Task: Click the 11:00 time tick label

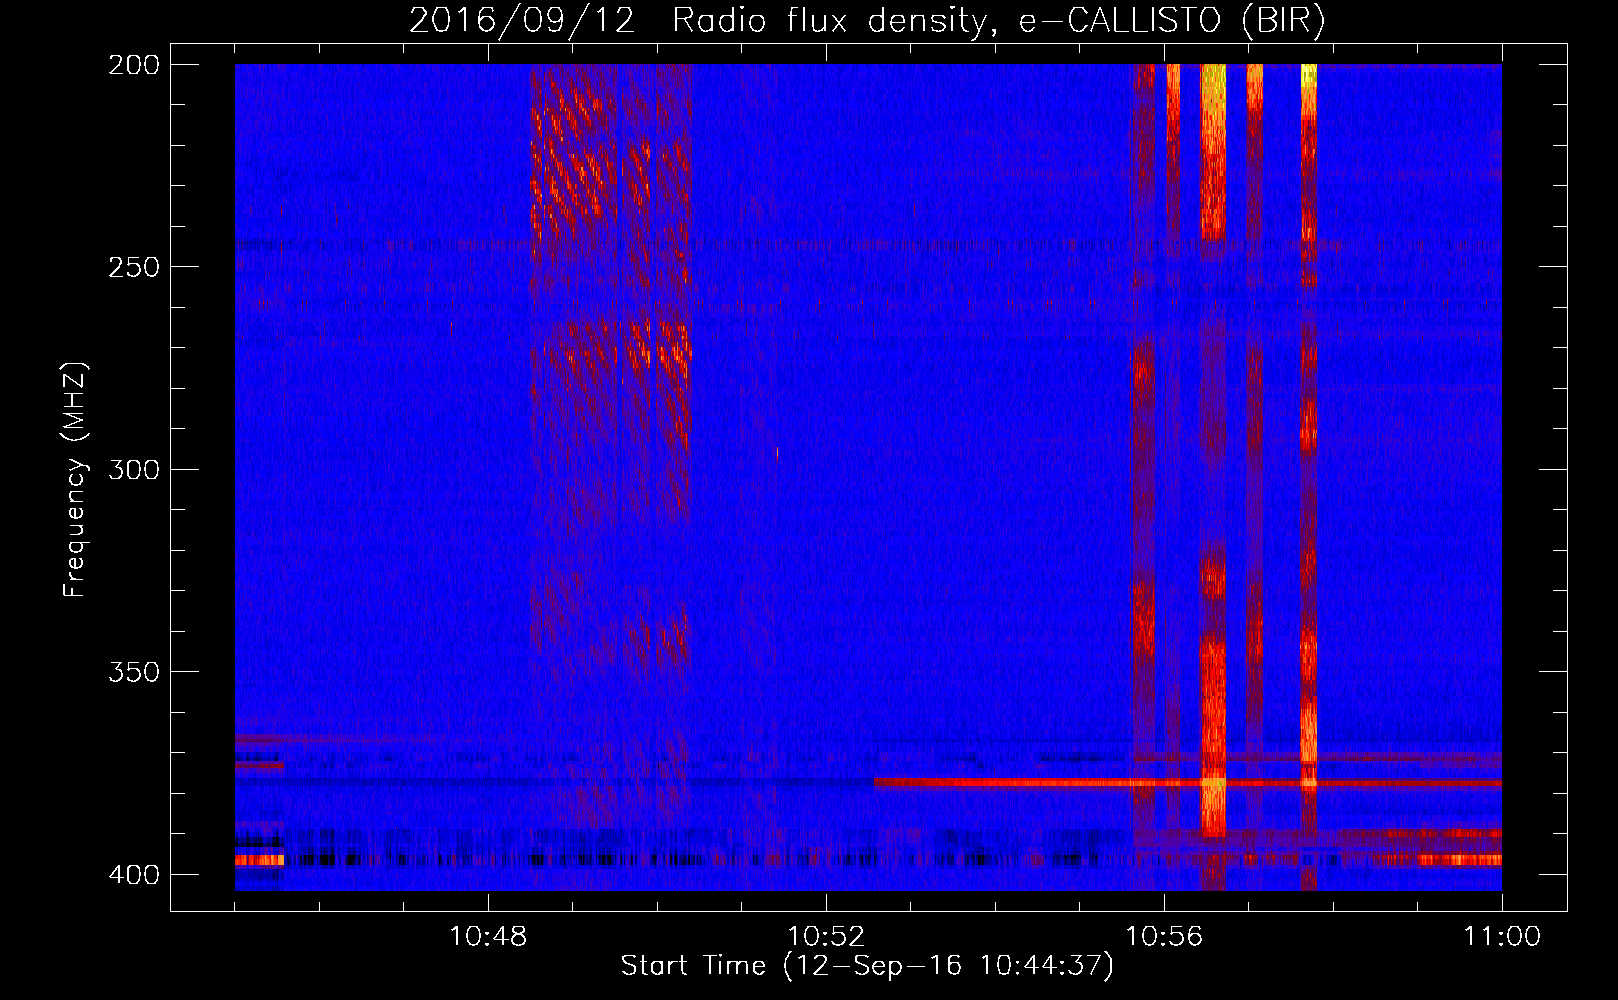Action: [1502, 937]
